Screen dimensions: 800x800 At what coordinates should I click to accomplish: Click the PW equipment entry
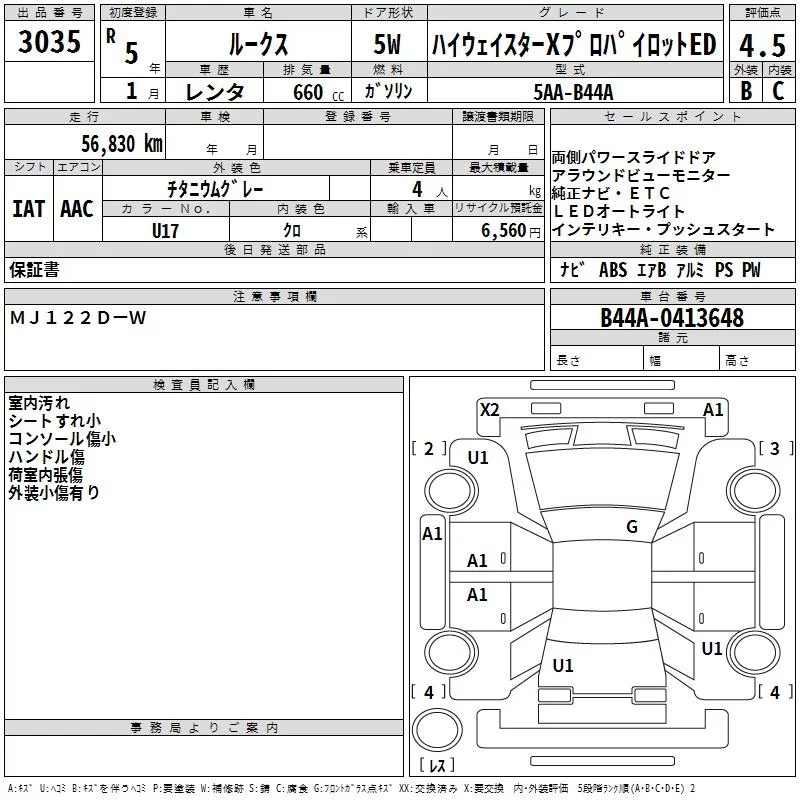pos(751,269)
